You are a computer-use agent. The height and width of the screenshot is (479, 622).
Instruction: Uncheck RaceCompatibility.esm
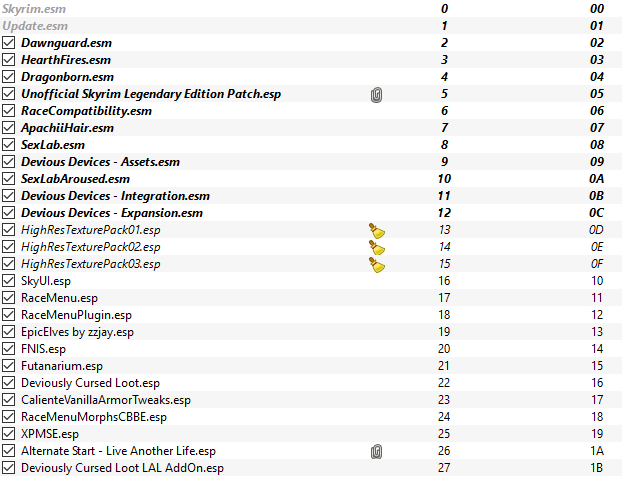(8, 111)
